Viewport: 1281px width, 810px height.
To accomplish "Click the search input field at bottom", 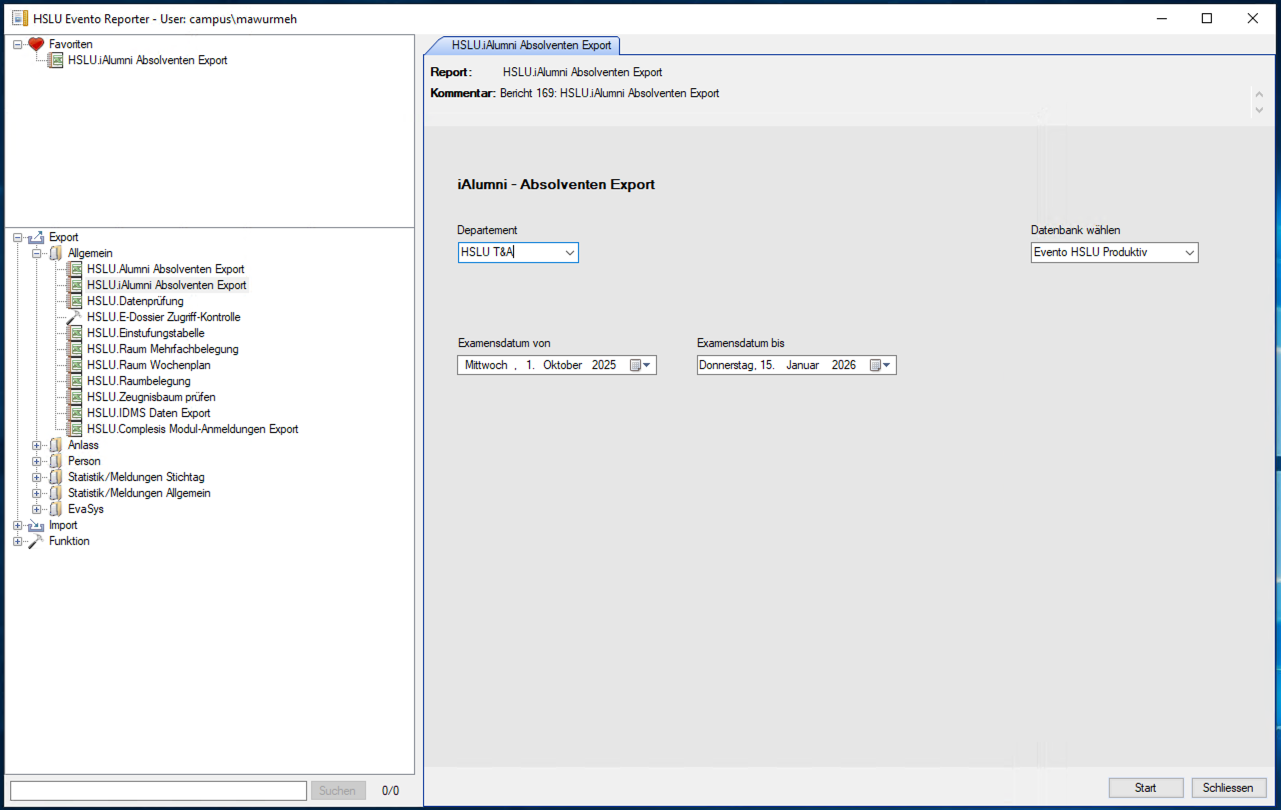I will [158, 791].
